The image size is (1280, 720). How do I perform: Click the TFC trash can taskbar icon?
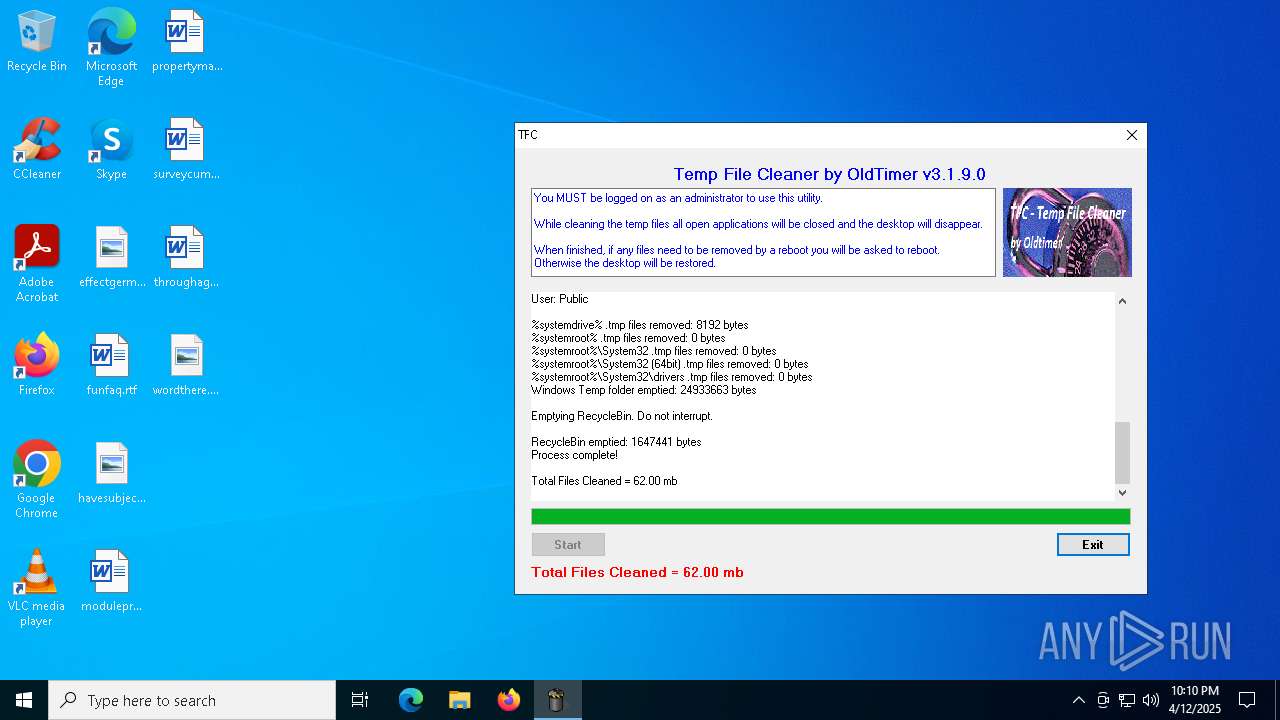tap(557, 700)
